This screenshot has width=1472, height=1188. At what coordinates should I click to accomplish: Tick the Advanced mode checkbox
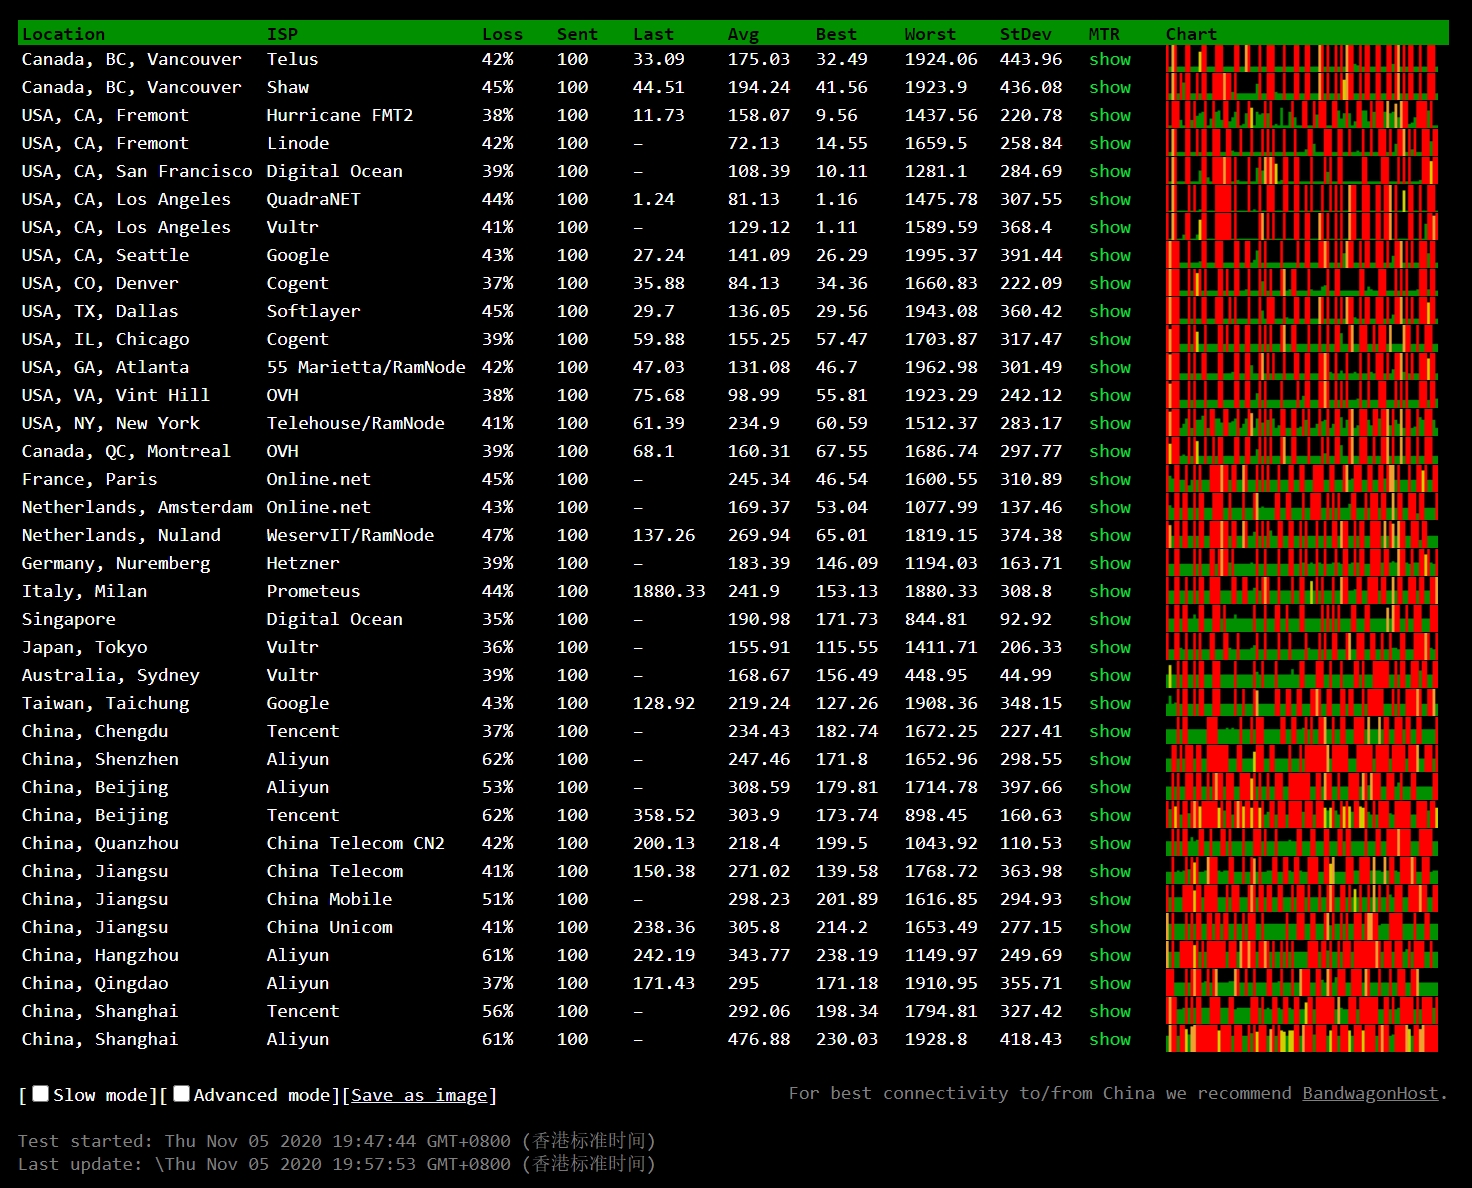pos(181,1094)
